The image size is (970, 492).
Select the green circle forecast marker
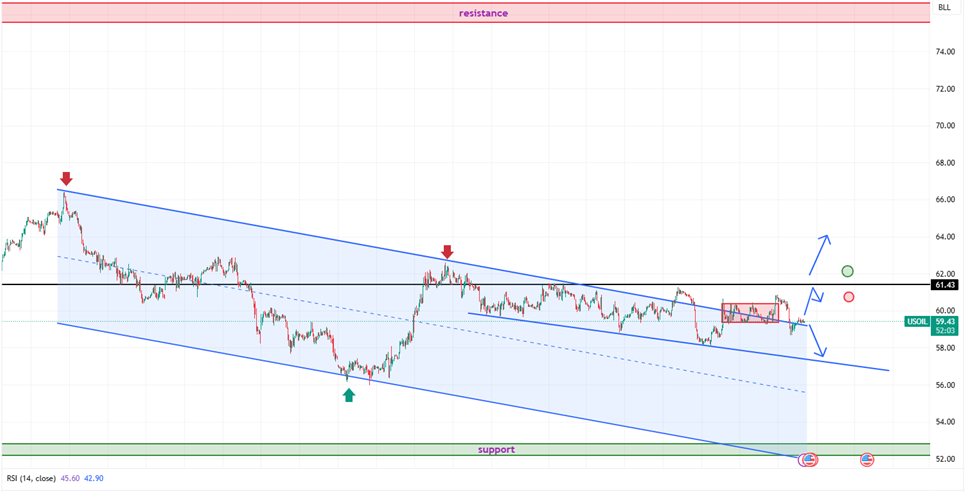848,271
